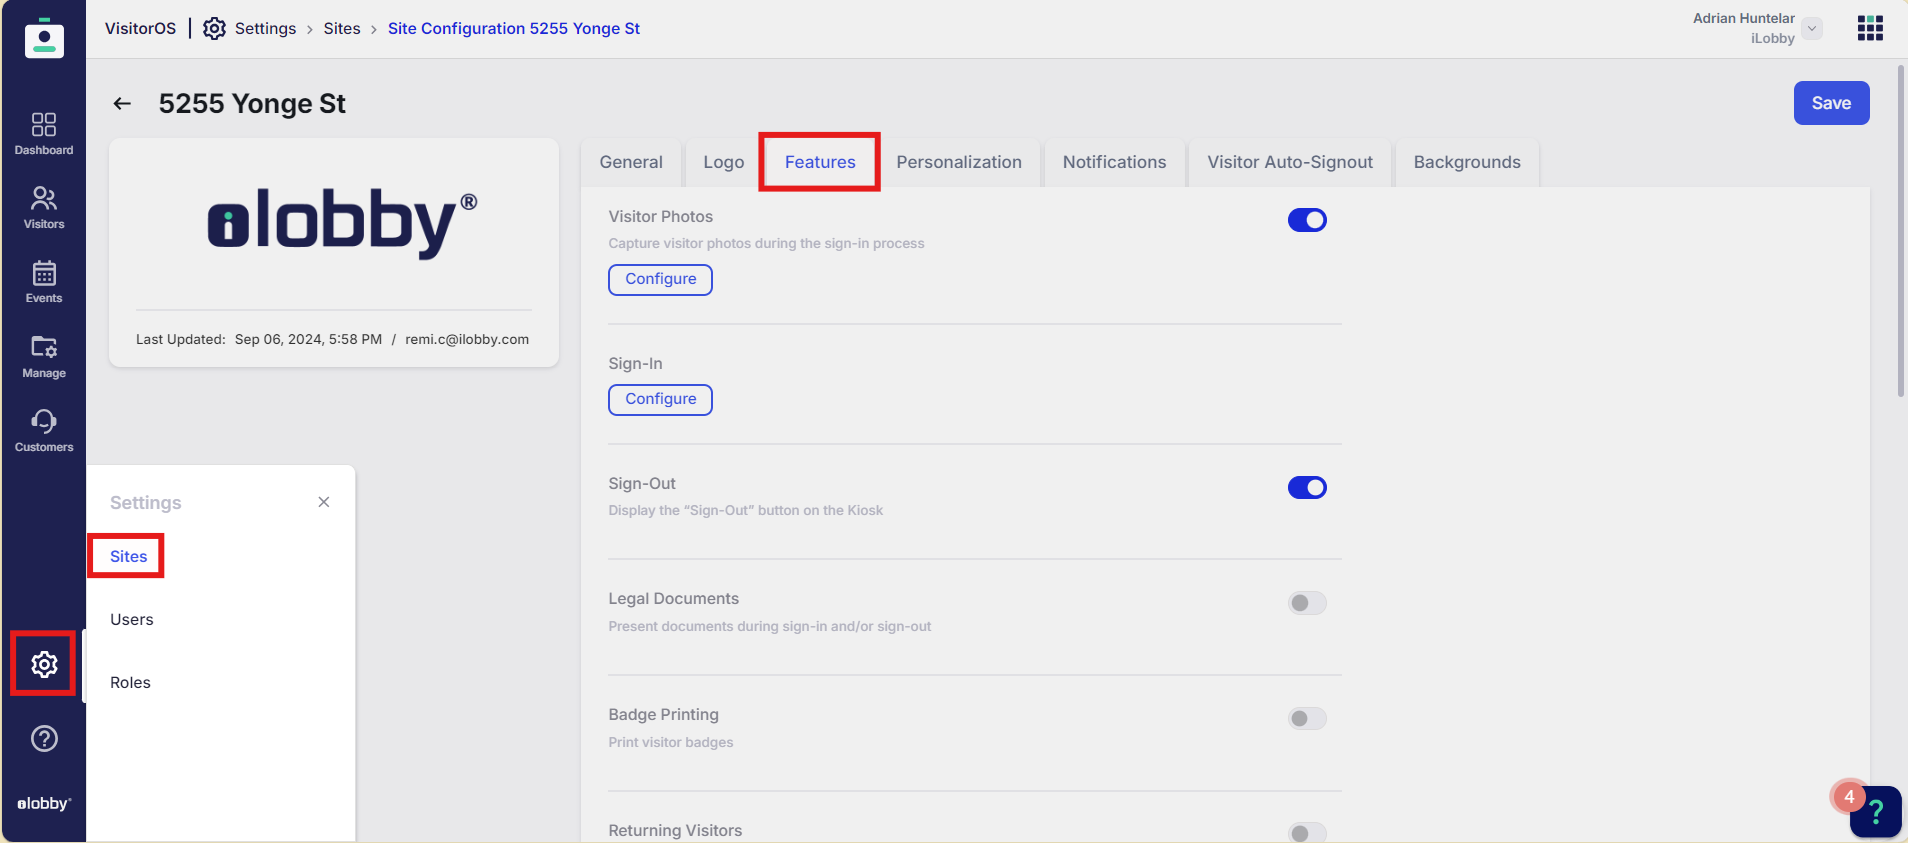Image resolution: width=1908 pixels, height=843 pixels.
Task: Open the Personalization tab
Action: [x=959, y=163]
